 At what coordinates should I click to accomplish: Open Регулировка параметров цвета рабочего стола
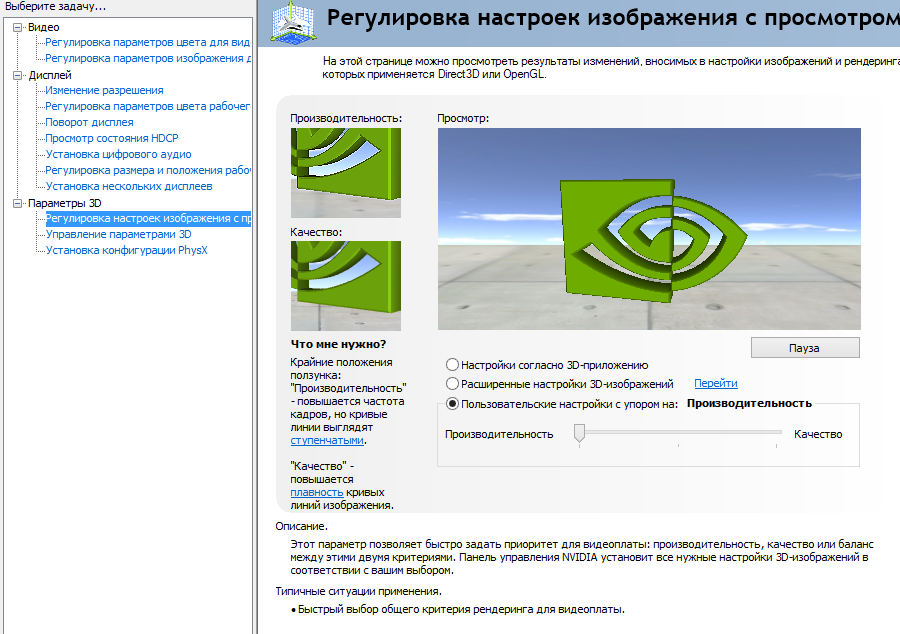tap(148, 106)
